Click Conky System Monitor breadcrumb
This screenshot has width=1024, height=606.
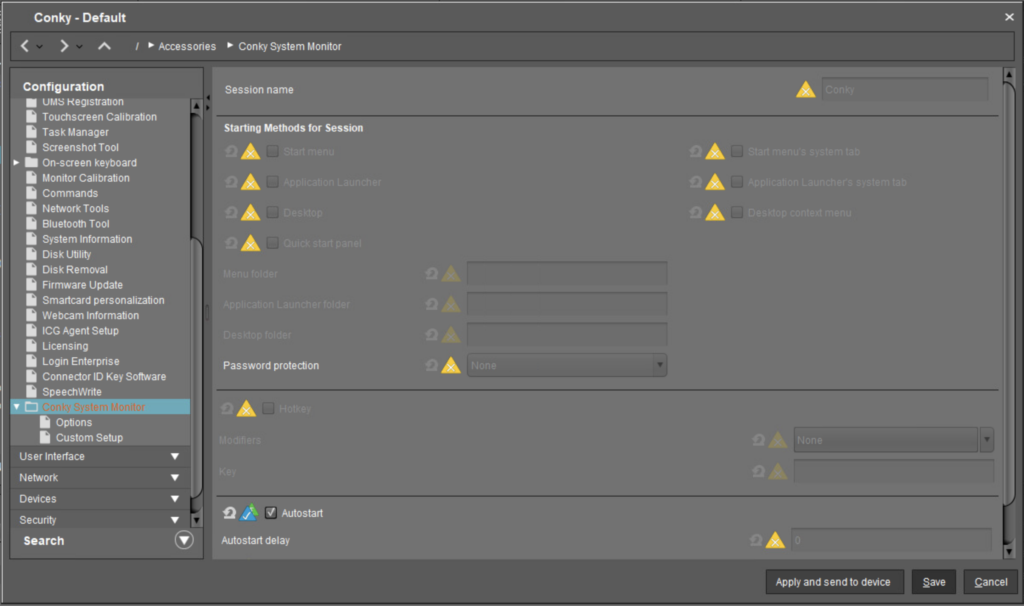pos(289,46)
